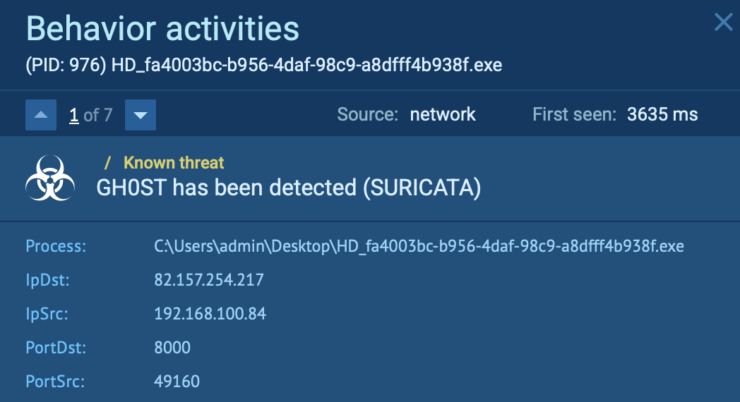Click the Source network value

point(442,114)
